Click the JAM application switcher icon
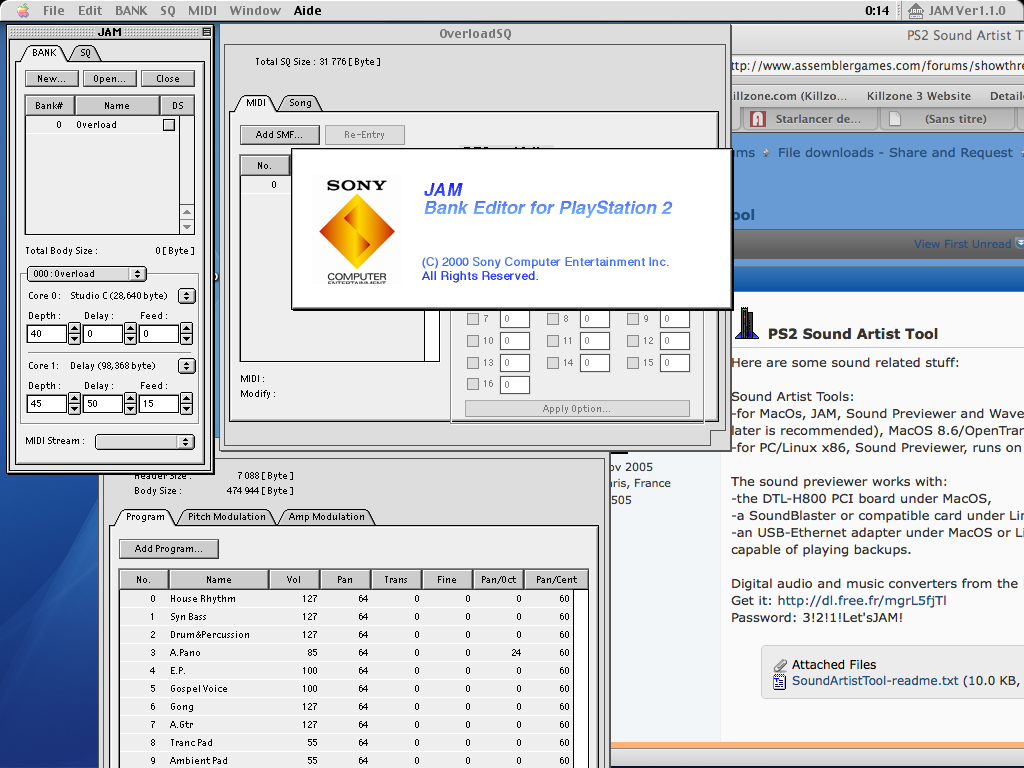Screen dimensions: 1024x768 [916, 10]
